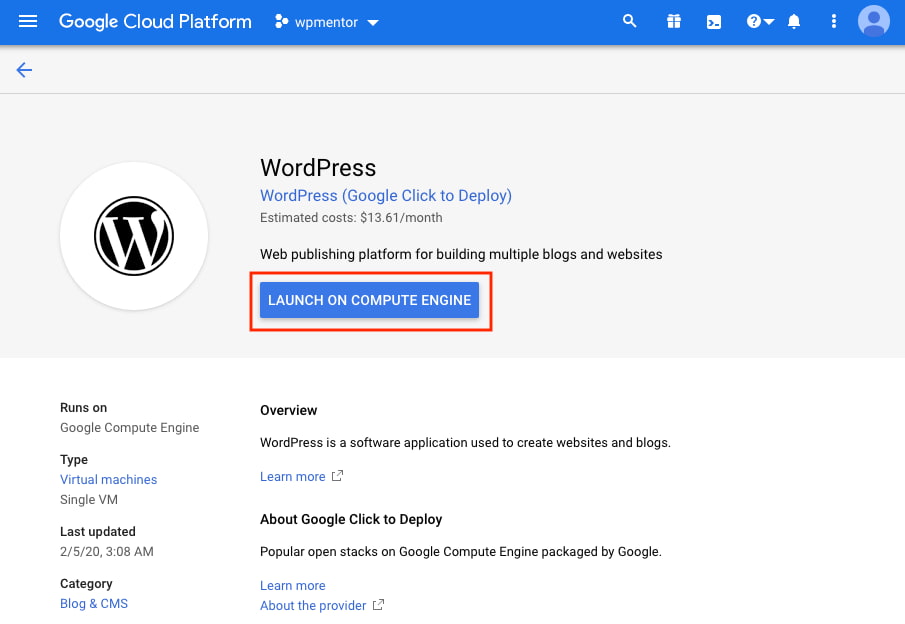The image size is (905, 624).
Task: Click Learn more under Overview
Action: (x=293, y=477)
